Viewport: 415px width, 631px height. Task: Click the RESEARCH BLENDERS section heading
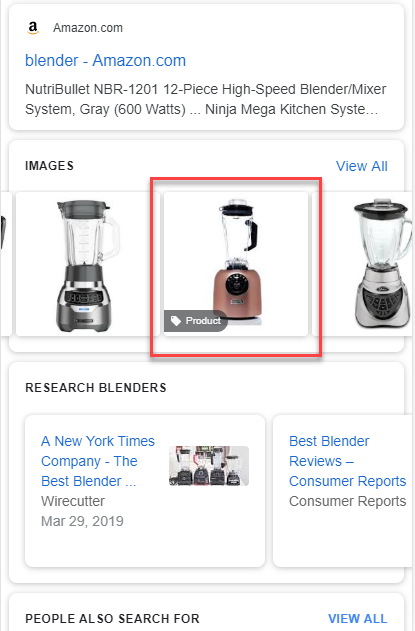[x=96, y=388]
